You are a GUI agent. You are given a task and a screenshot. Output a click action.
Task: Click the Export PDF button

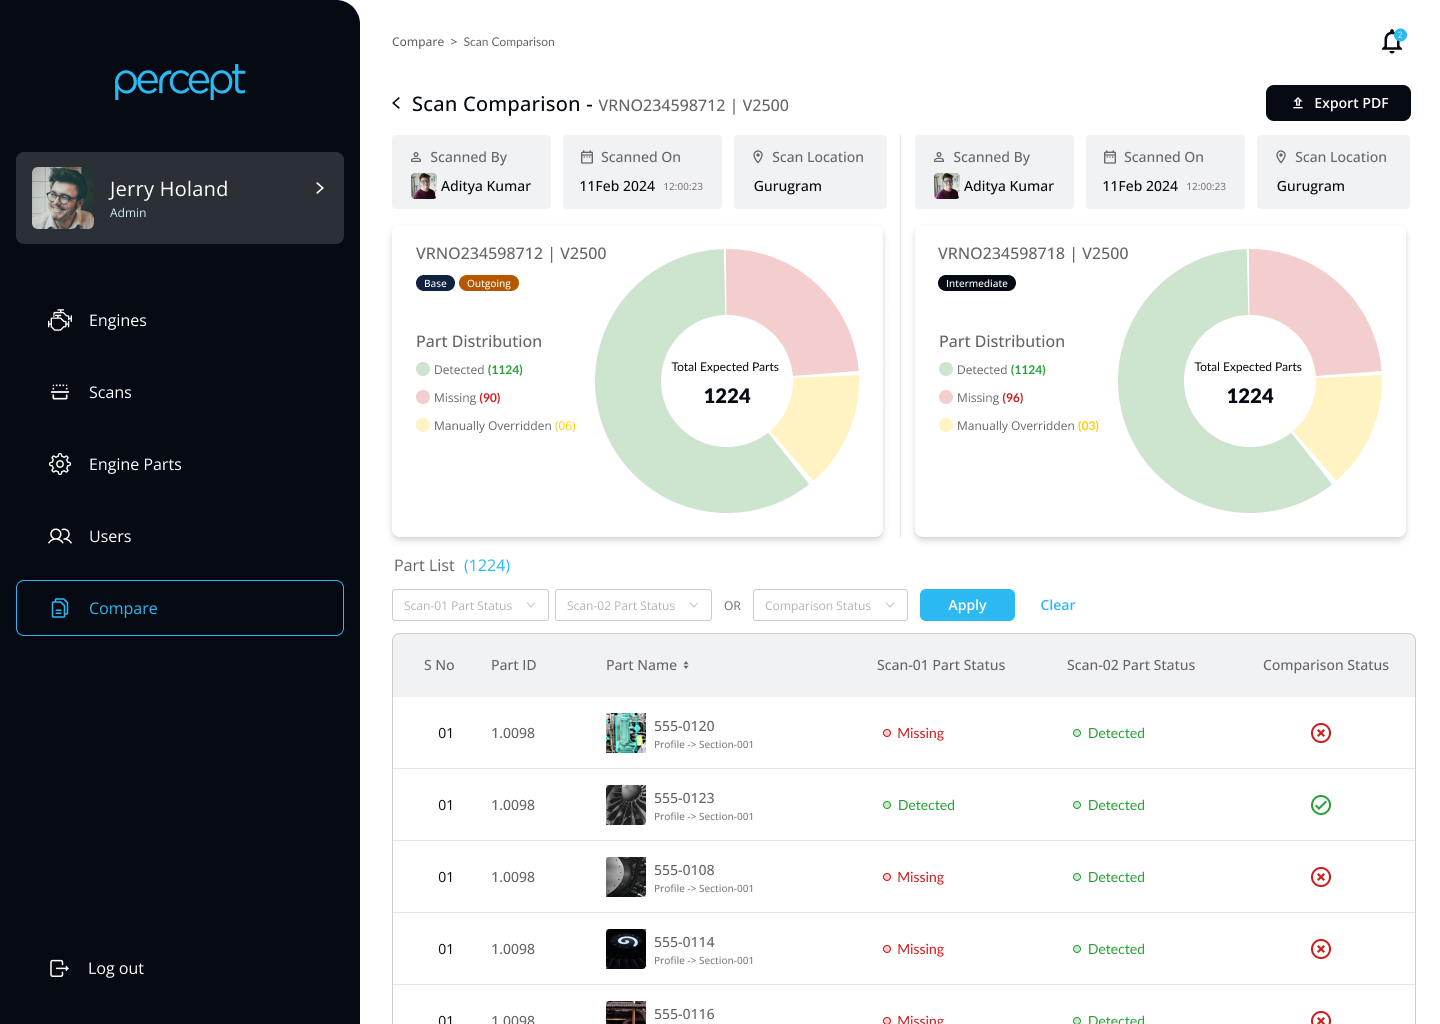[x=1338, y=103]
